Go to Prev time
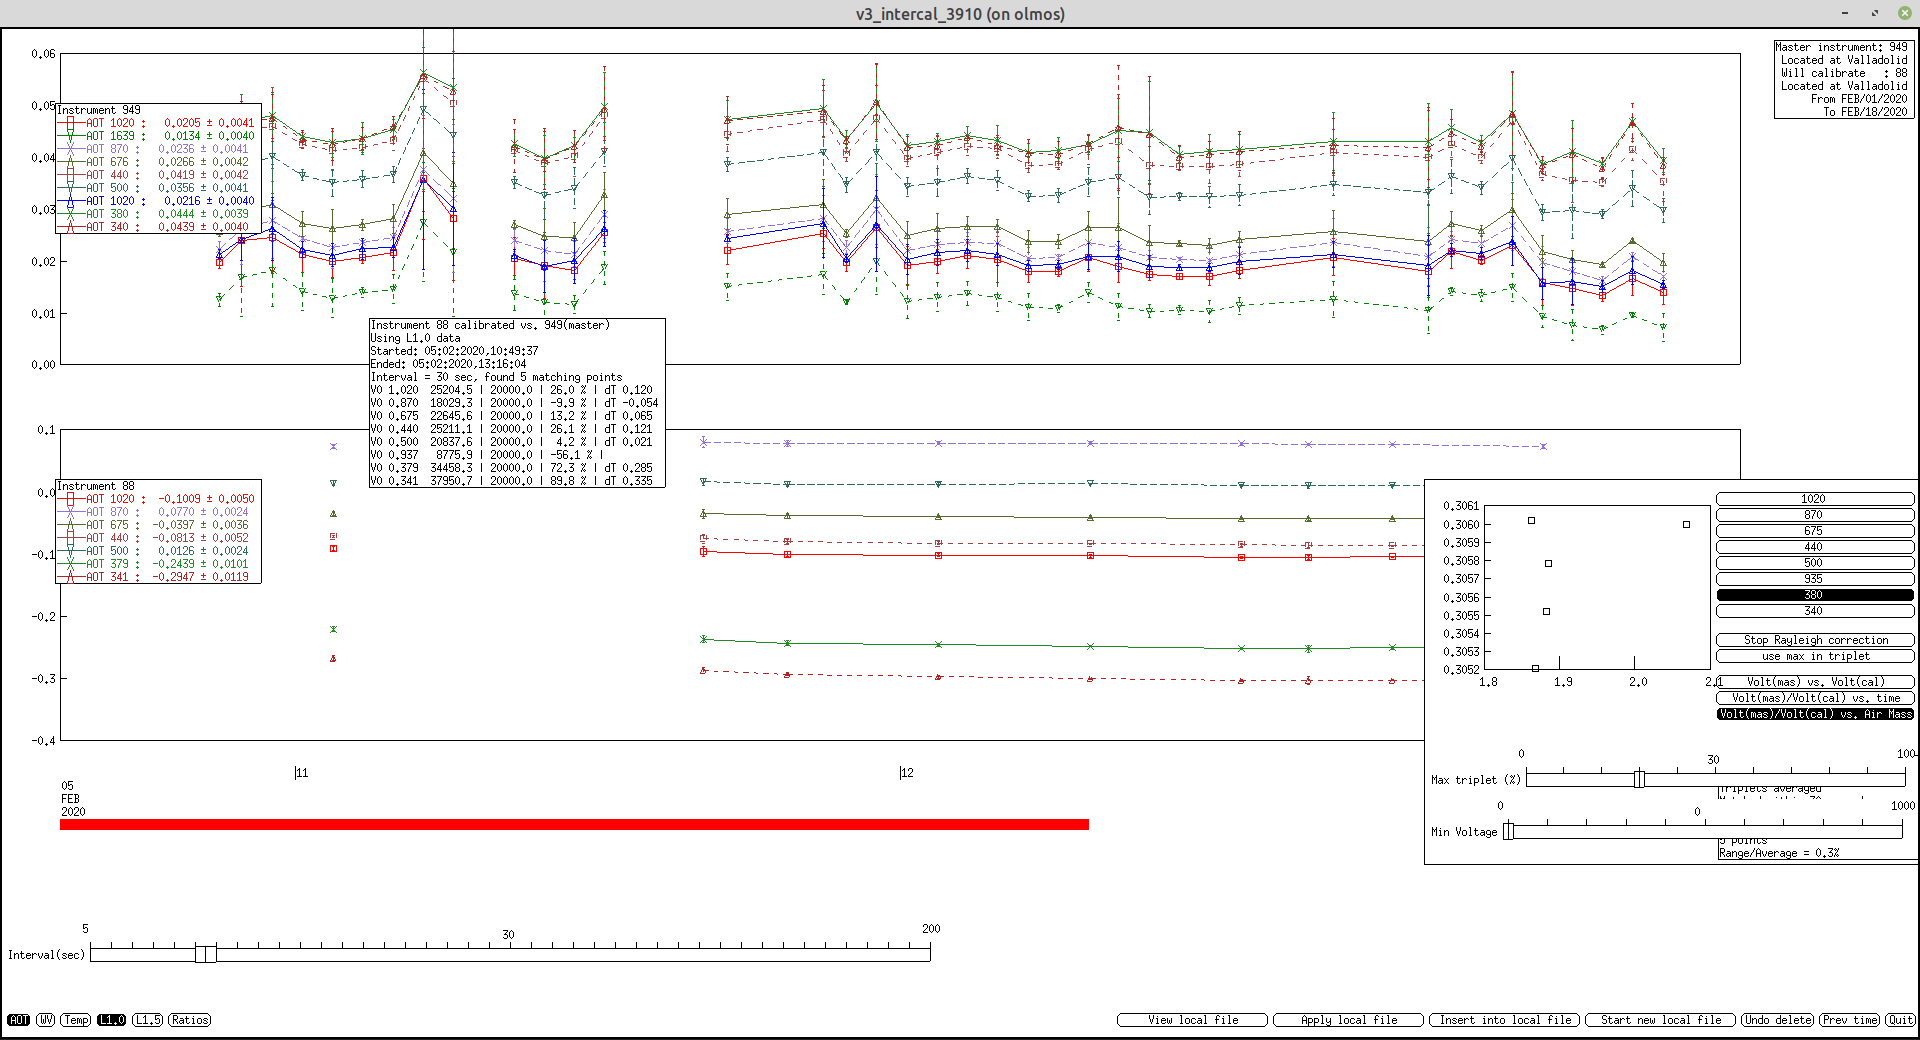 point(1849,1020)
